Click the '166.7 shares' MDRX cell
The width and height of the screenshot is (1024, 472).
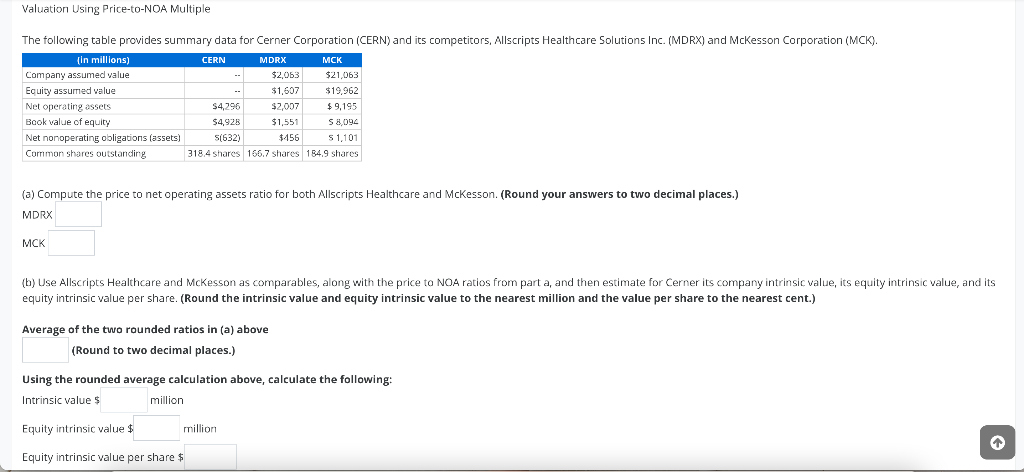click(273, 153)
